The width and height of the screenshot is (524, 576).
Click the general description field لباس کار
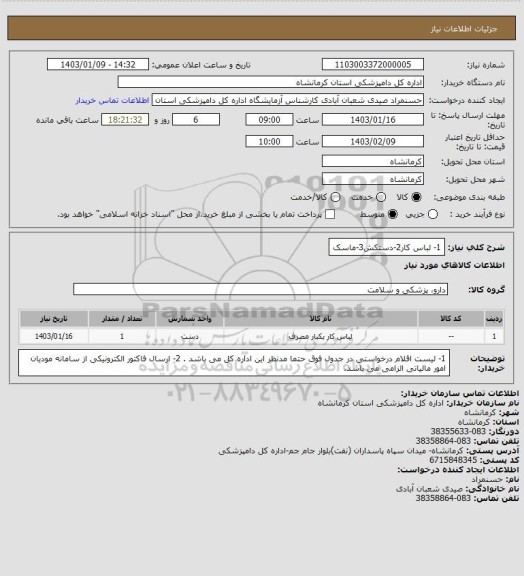(387, 247)
